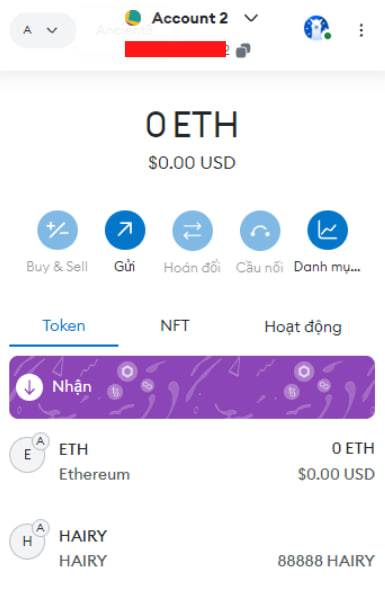This screenshot has width=385, height=612.
Task: Open the Buy & Sell icon
Action: click(x=57, y=230)
